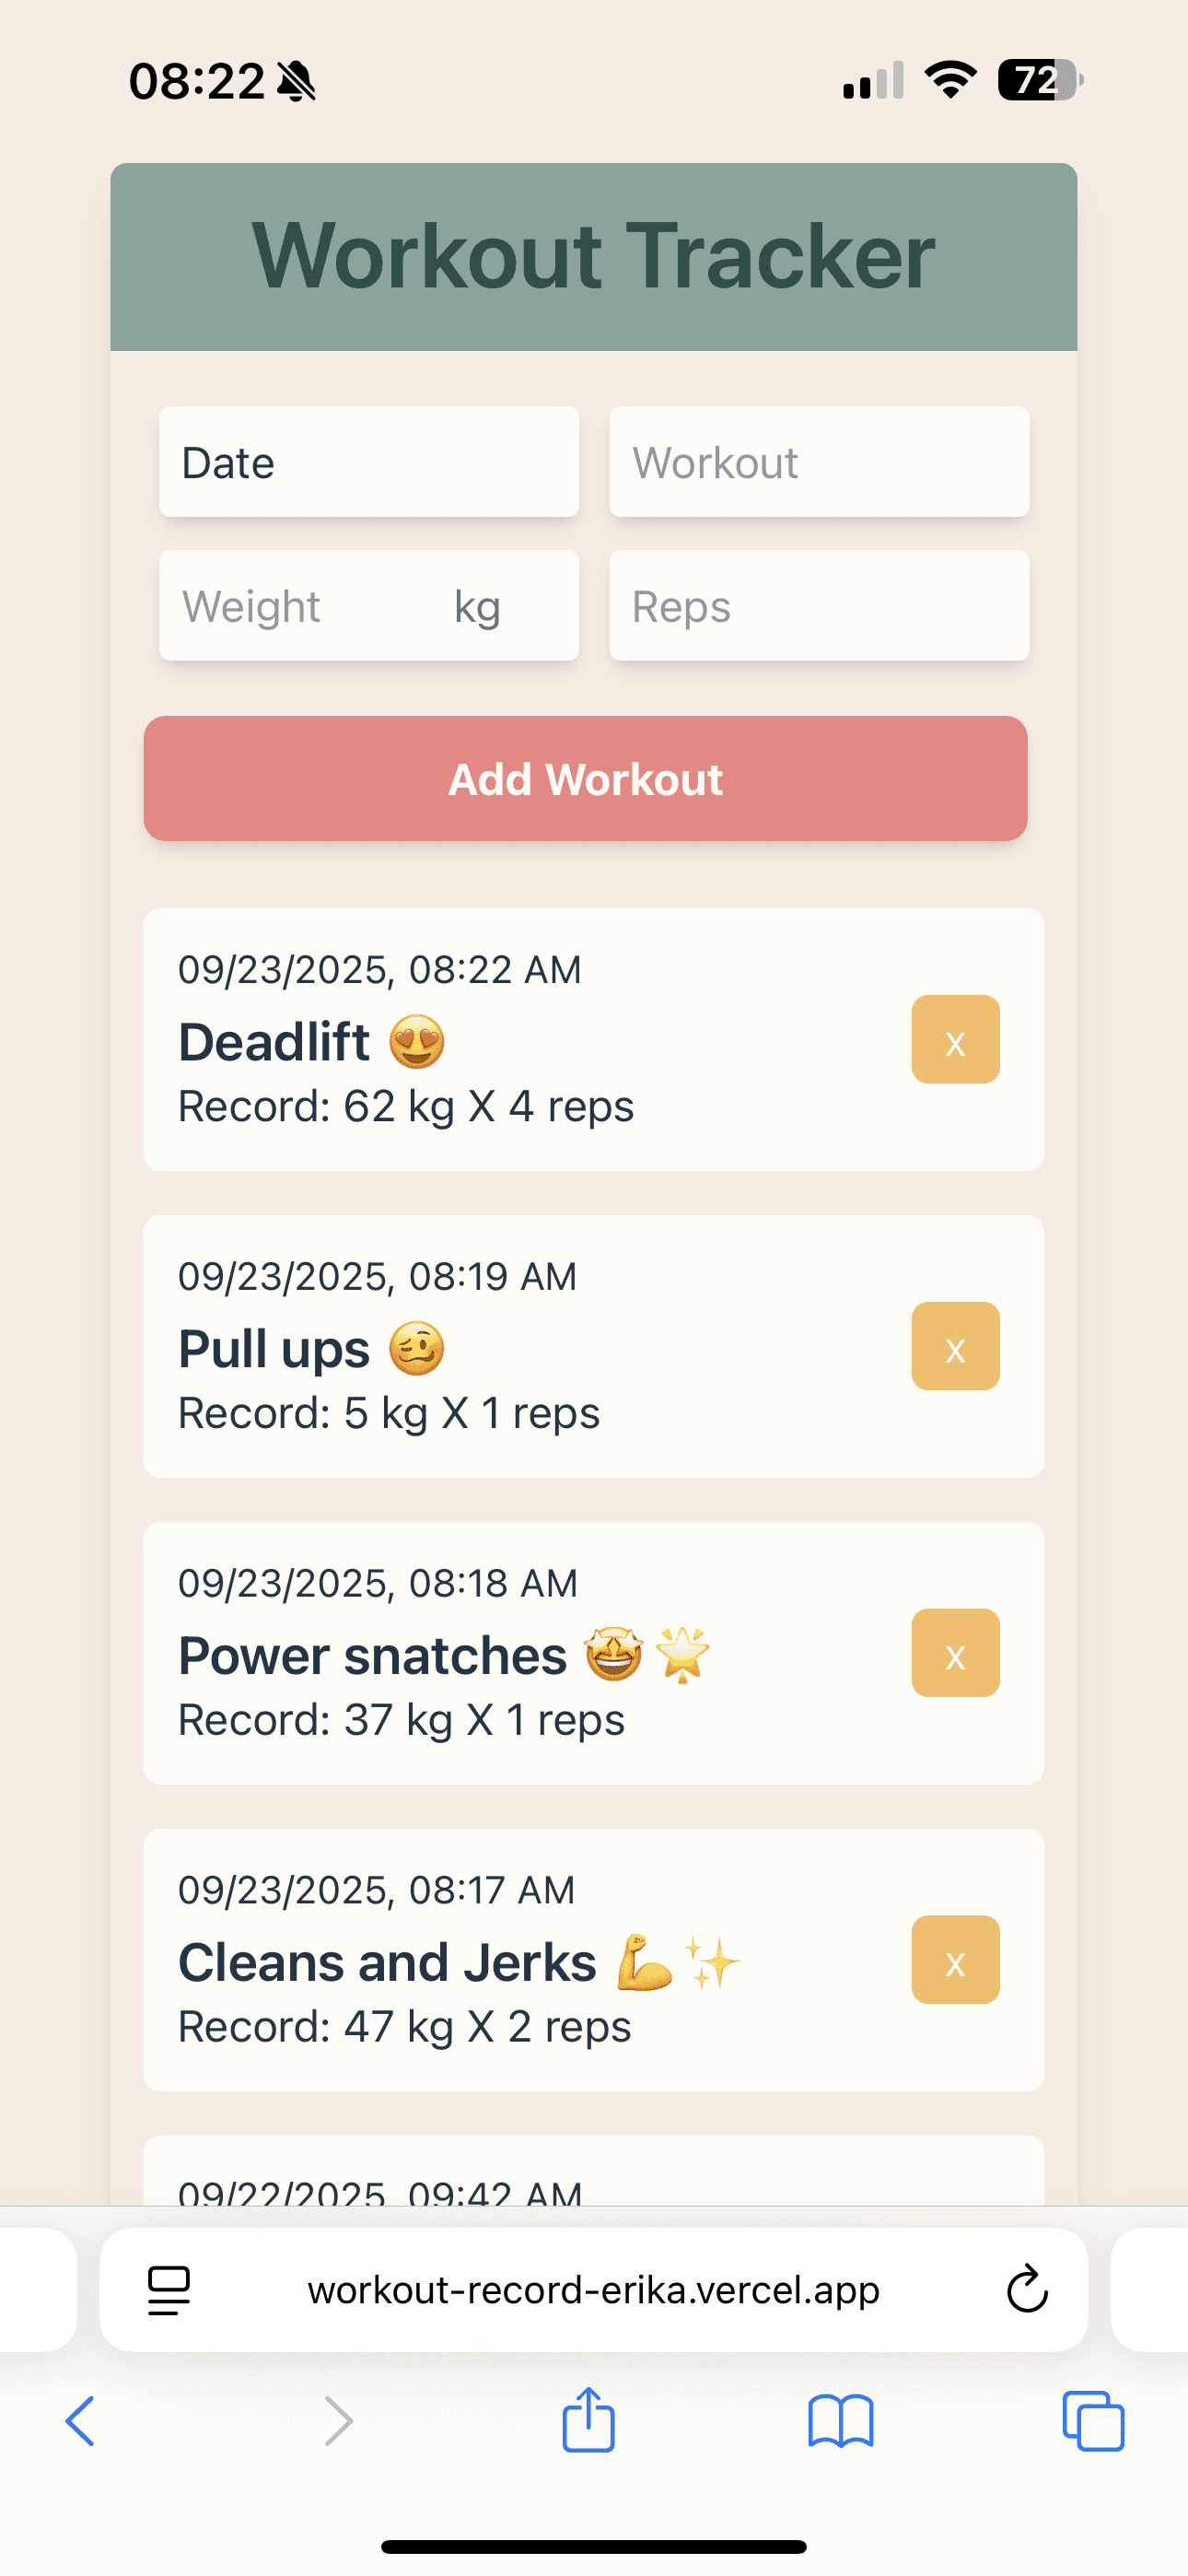Tap the Deadlift heart-eyes emoji

click(416, 1040)
